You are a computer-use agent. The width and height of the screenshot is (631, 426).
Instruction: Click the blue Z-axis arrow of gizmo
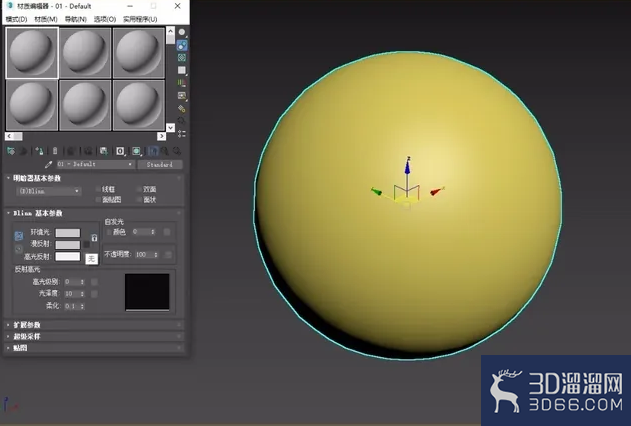click(408, 166)
